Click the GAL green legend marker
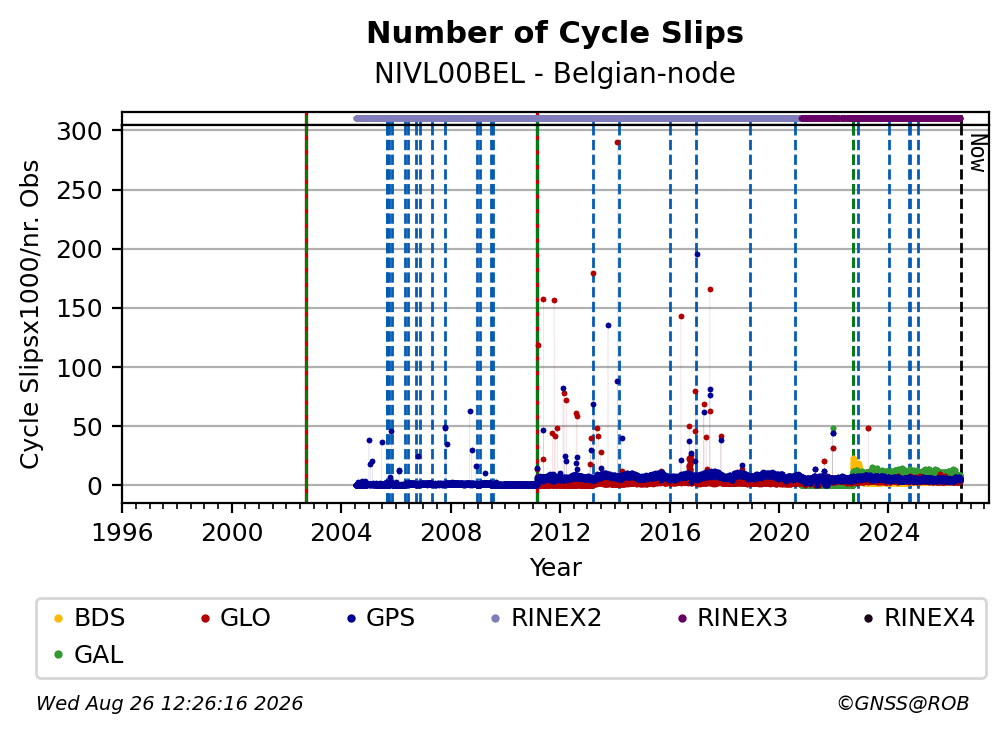This screenshot has height=734, width=1008. click(58, 655)
